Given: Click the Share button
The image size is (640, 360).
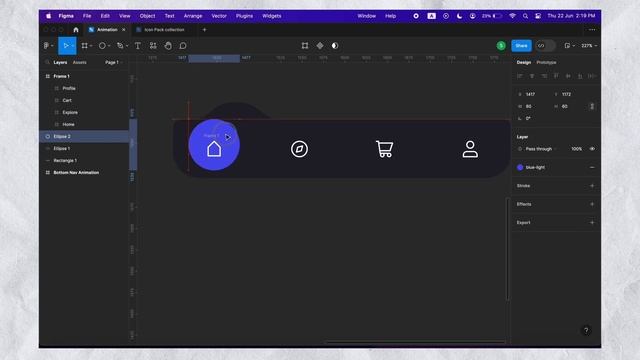Looking at the screenshot, I should 521,46.
